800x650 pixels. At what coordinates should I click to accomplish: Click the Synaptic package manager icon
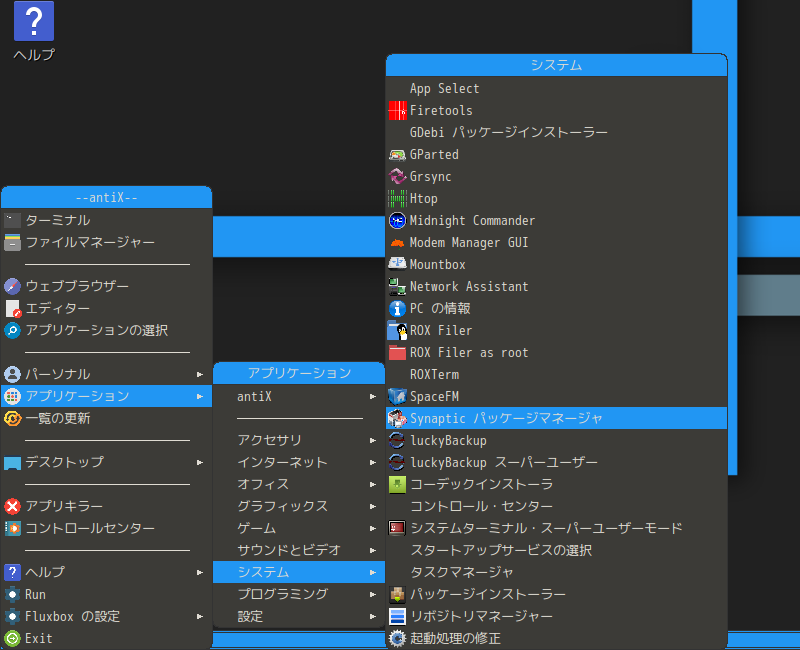[x=397, y=418]
